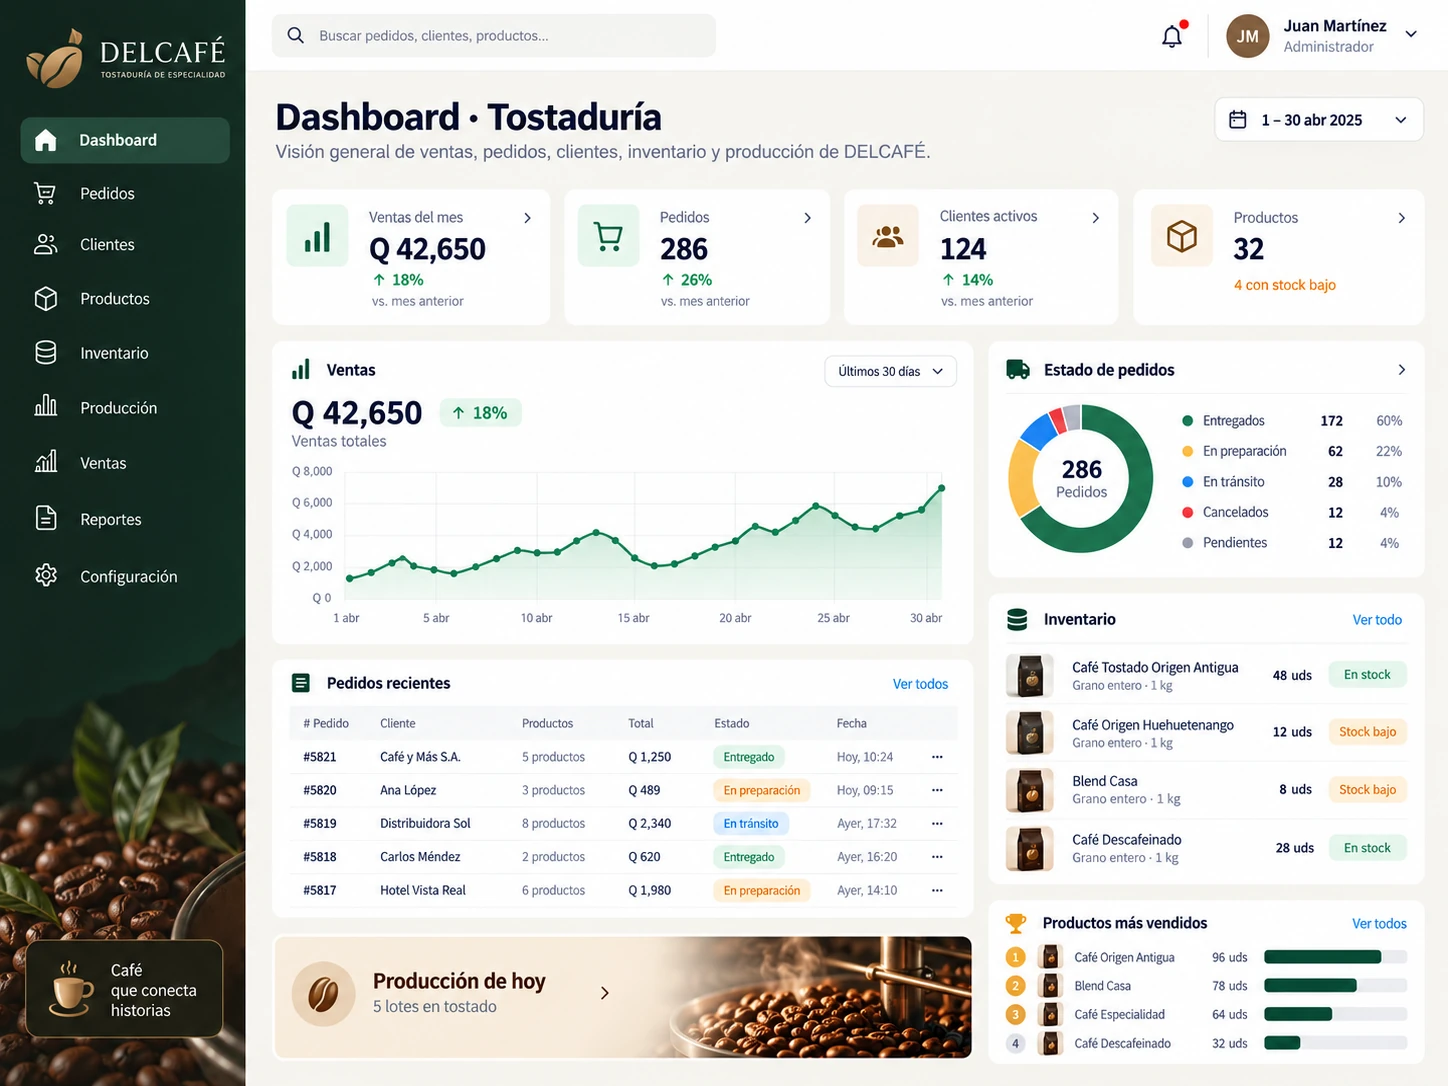Open more options for order #5819

(937, 824)
